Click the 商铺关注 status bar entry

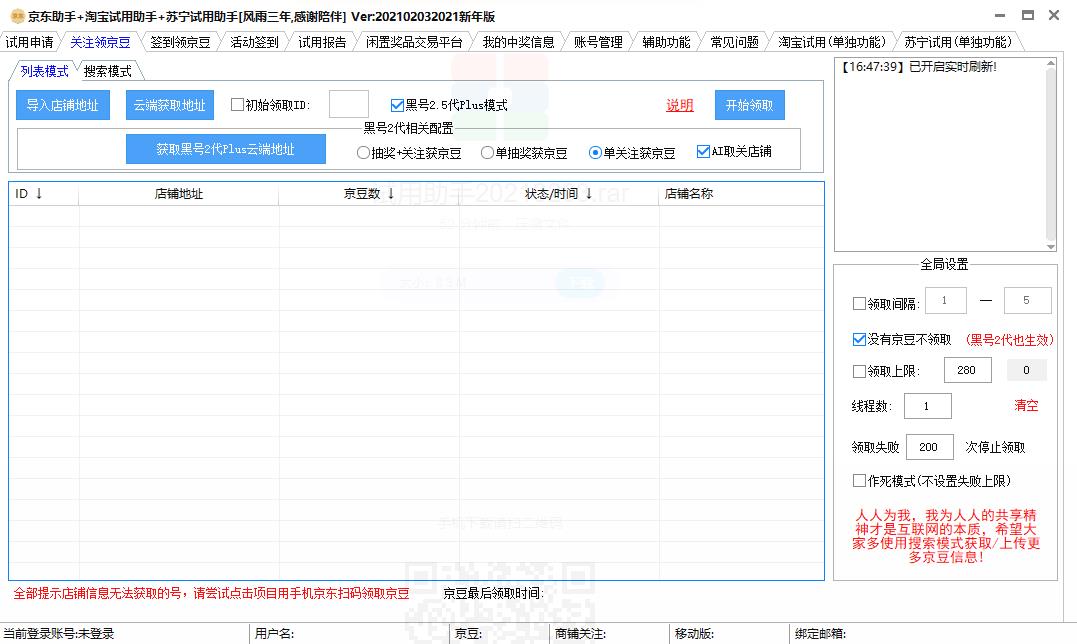(x=580, y=634)
